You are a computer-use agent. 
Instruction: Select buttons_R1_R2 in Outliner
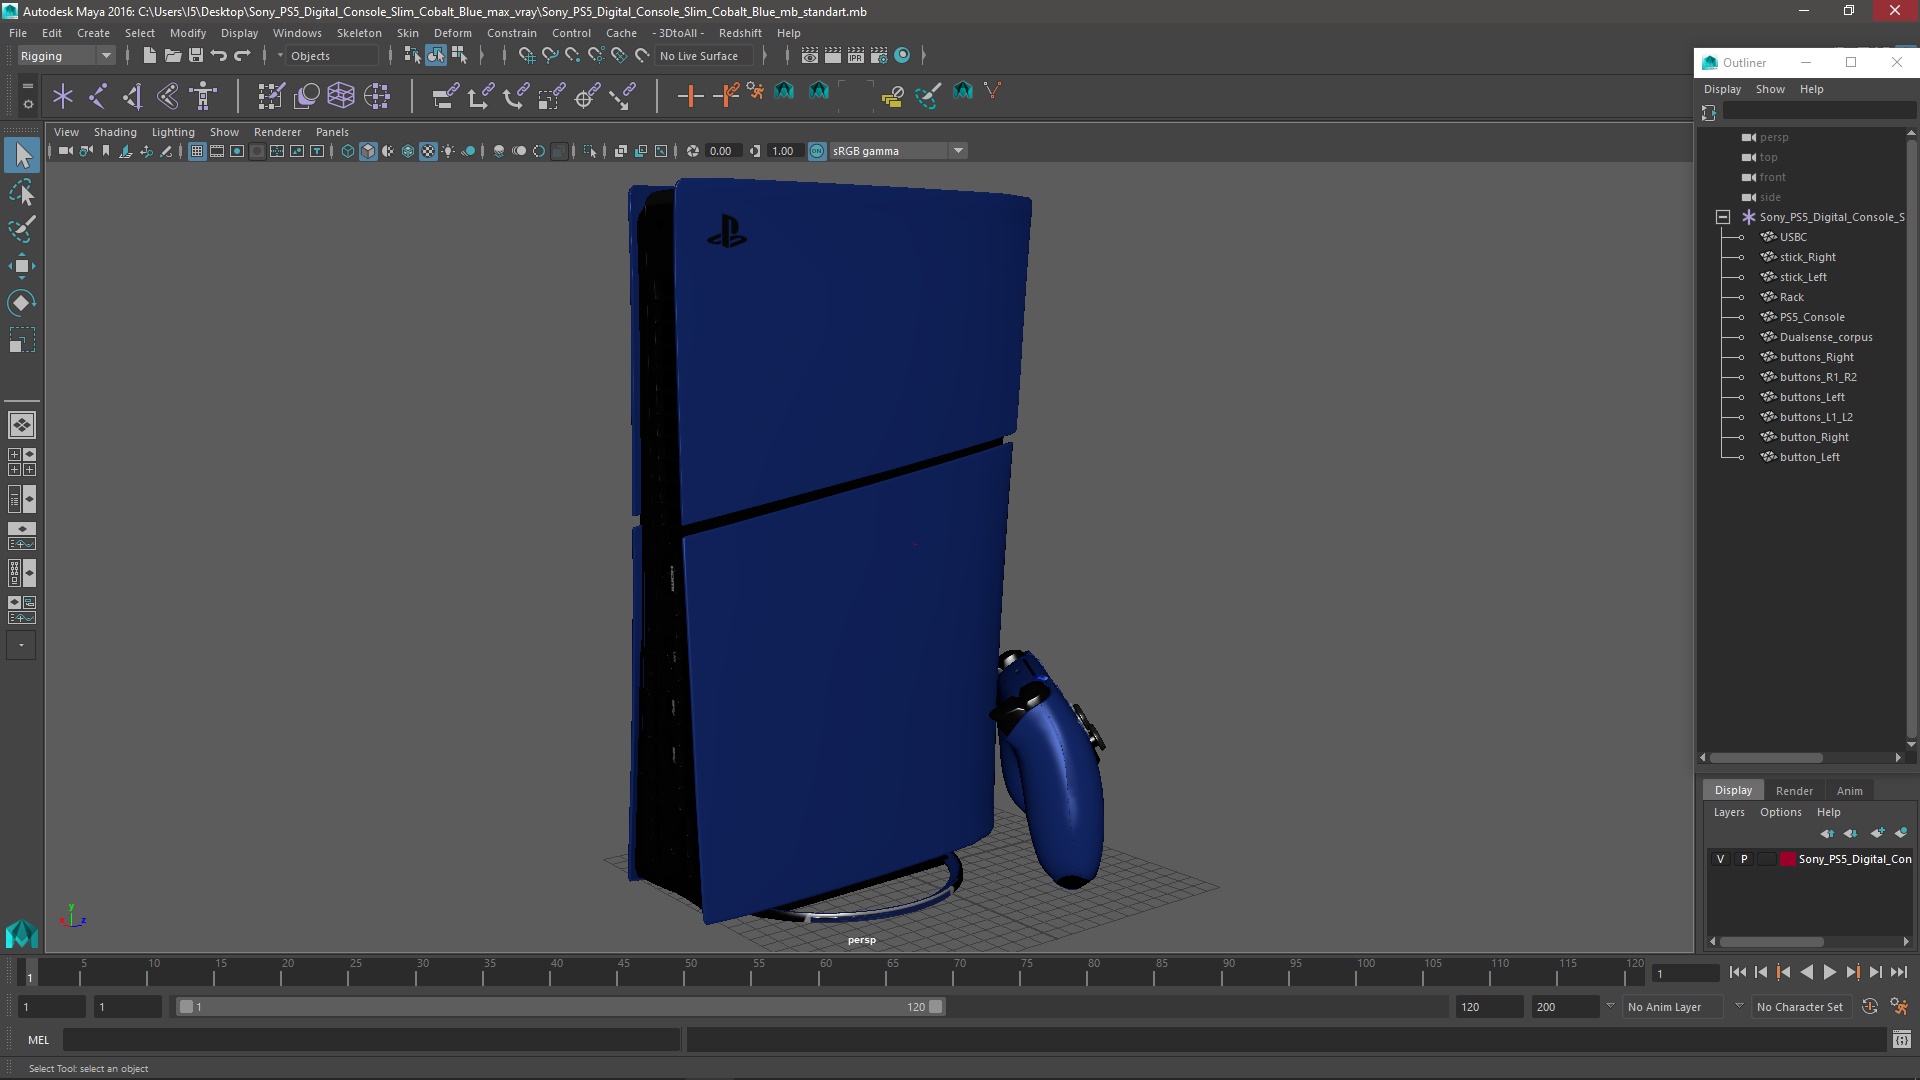point(1818,377)
